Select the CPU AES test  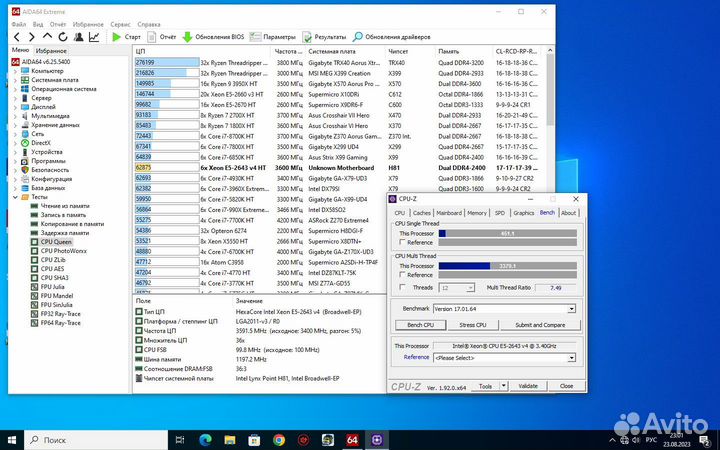[x=52, y=269]
